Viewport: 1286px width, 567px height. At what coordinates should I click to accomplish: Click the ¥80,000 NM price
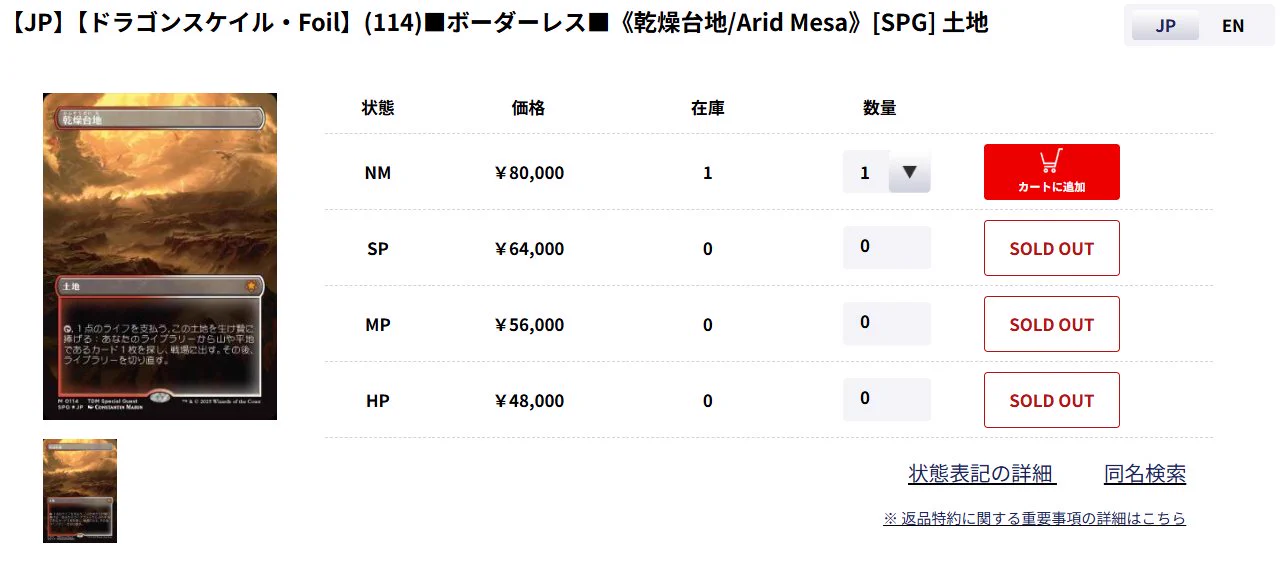[x=529, y=173]
